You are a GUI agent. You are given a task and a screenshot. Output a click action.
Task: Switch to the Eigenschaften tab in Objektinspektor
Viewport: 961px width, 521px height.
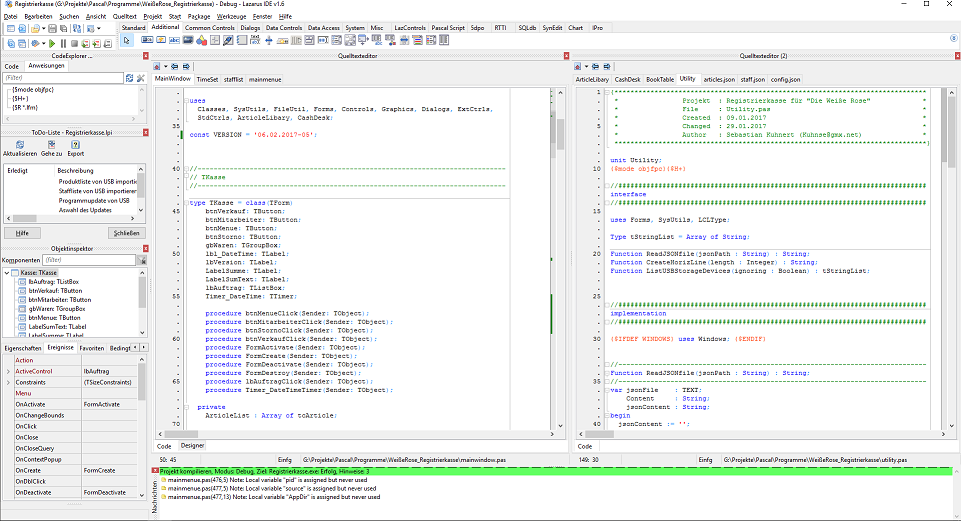[x=22, y=347]
